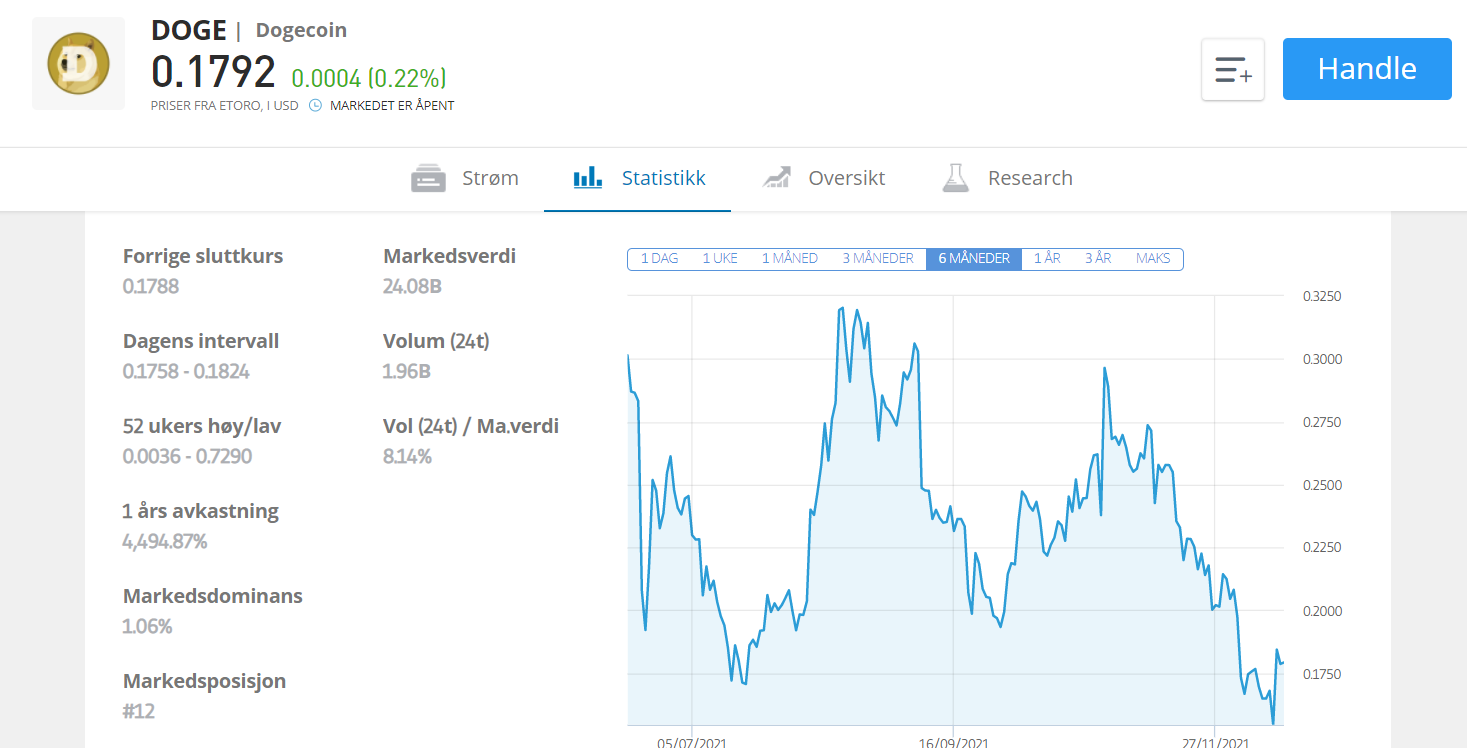
Task: Click the Markedsposisjon value #12
Action: [x=139, y=712]
